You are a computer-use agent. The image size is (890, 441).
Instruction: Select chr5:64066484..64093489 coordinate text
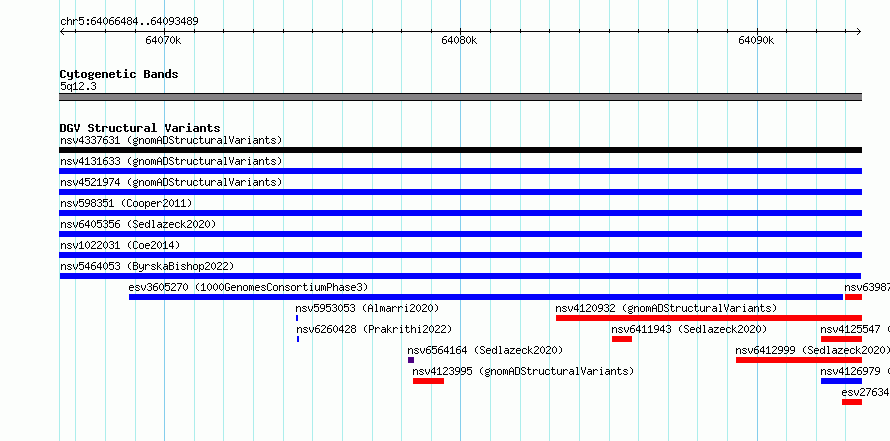[129, 21]
